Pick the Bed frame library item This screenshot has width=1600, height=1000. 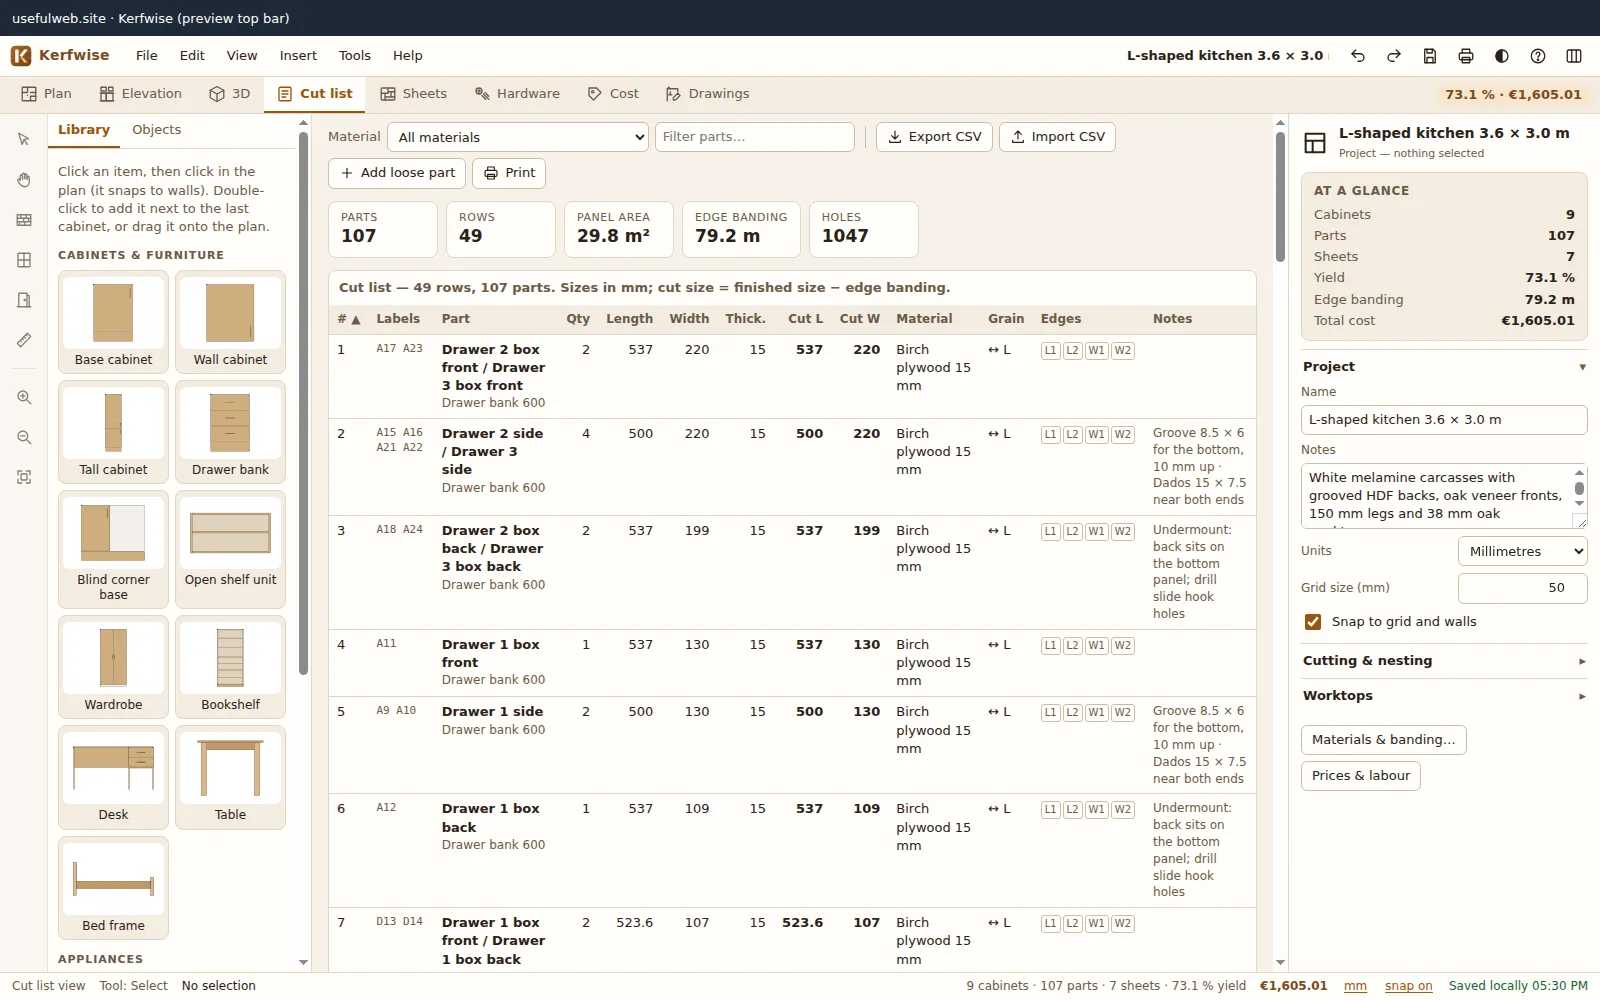click(x=113, y=888)
